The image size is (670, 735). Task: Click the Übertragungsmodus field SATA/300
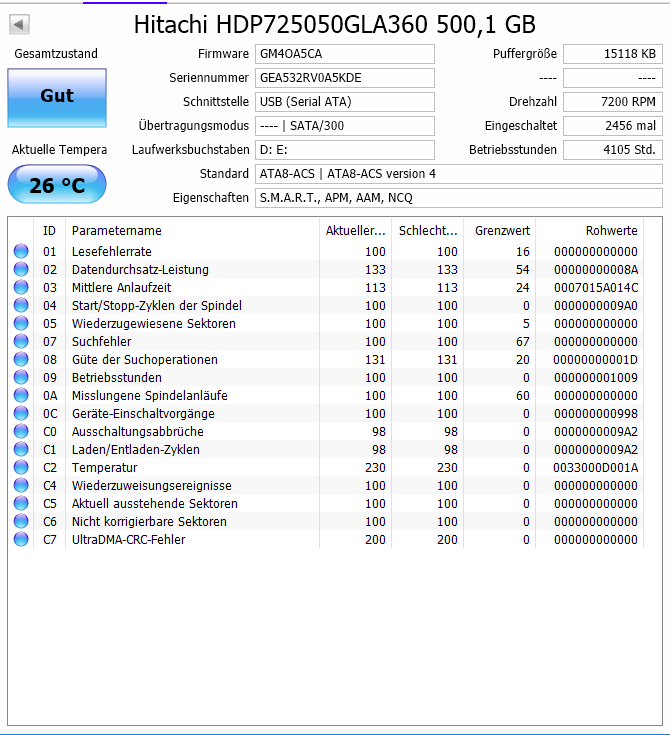click(345, 126)
